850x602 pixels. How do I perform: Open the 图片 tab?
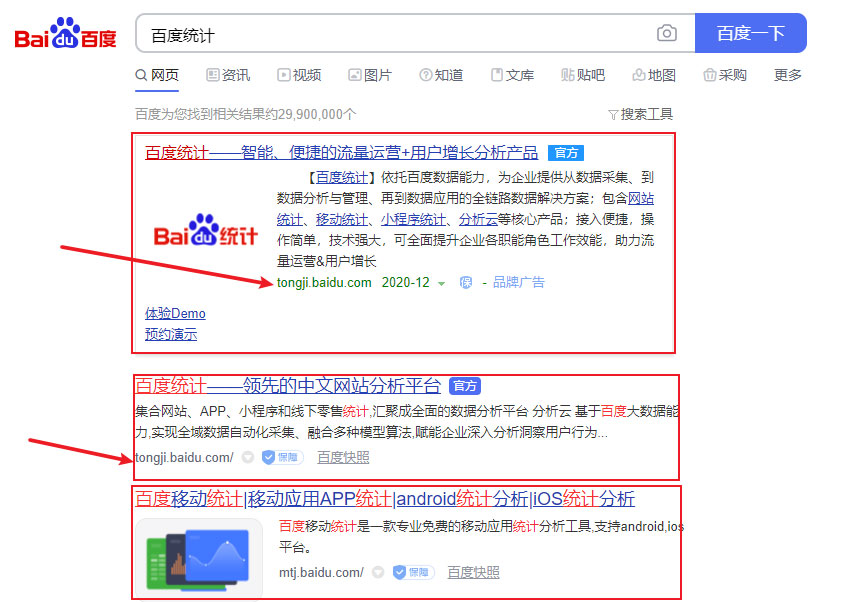pyautogui.click(x=370, y=75)
